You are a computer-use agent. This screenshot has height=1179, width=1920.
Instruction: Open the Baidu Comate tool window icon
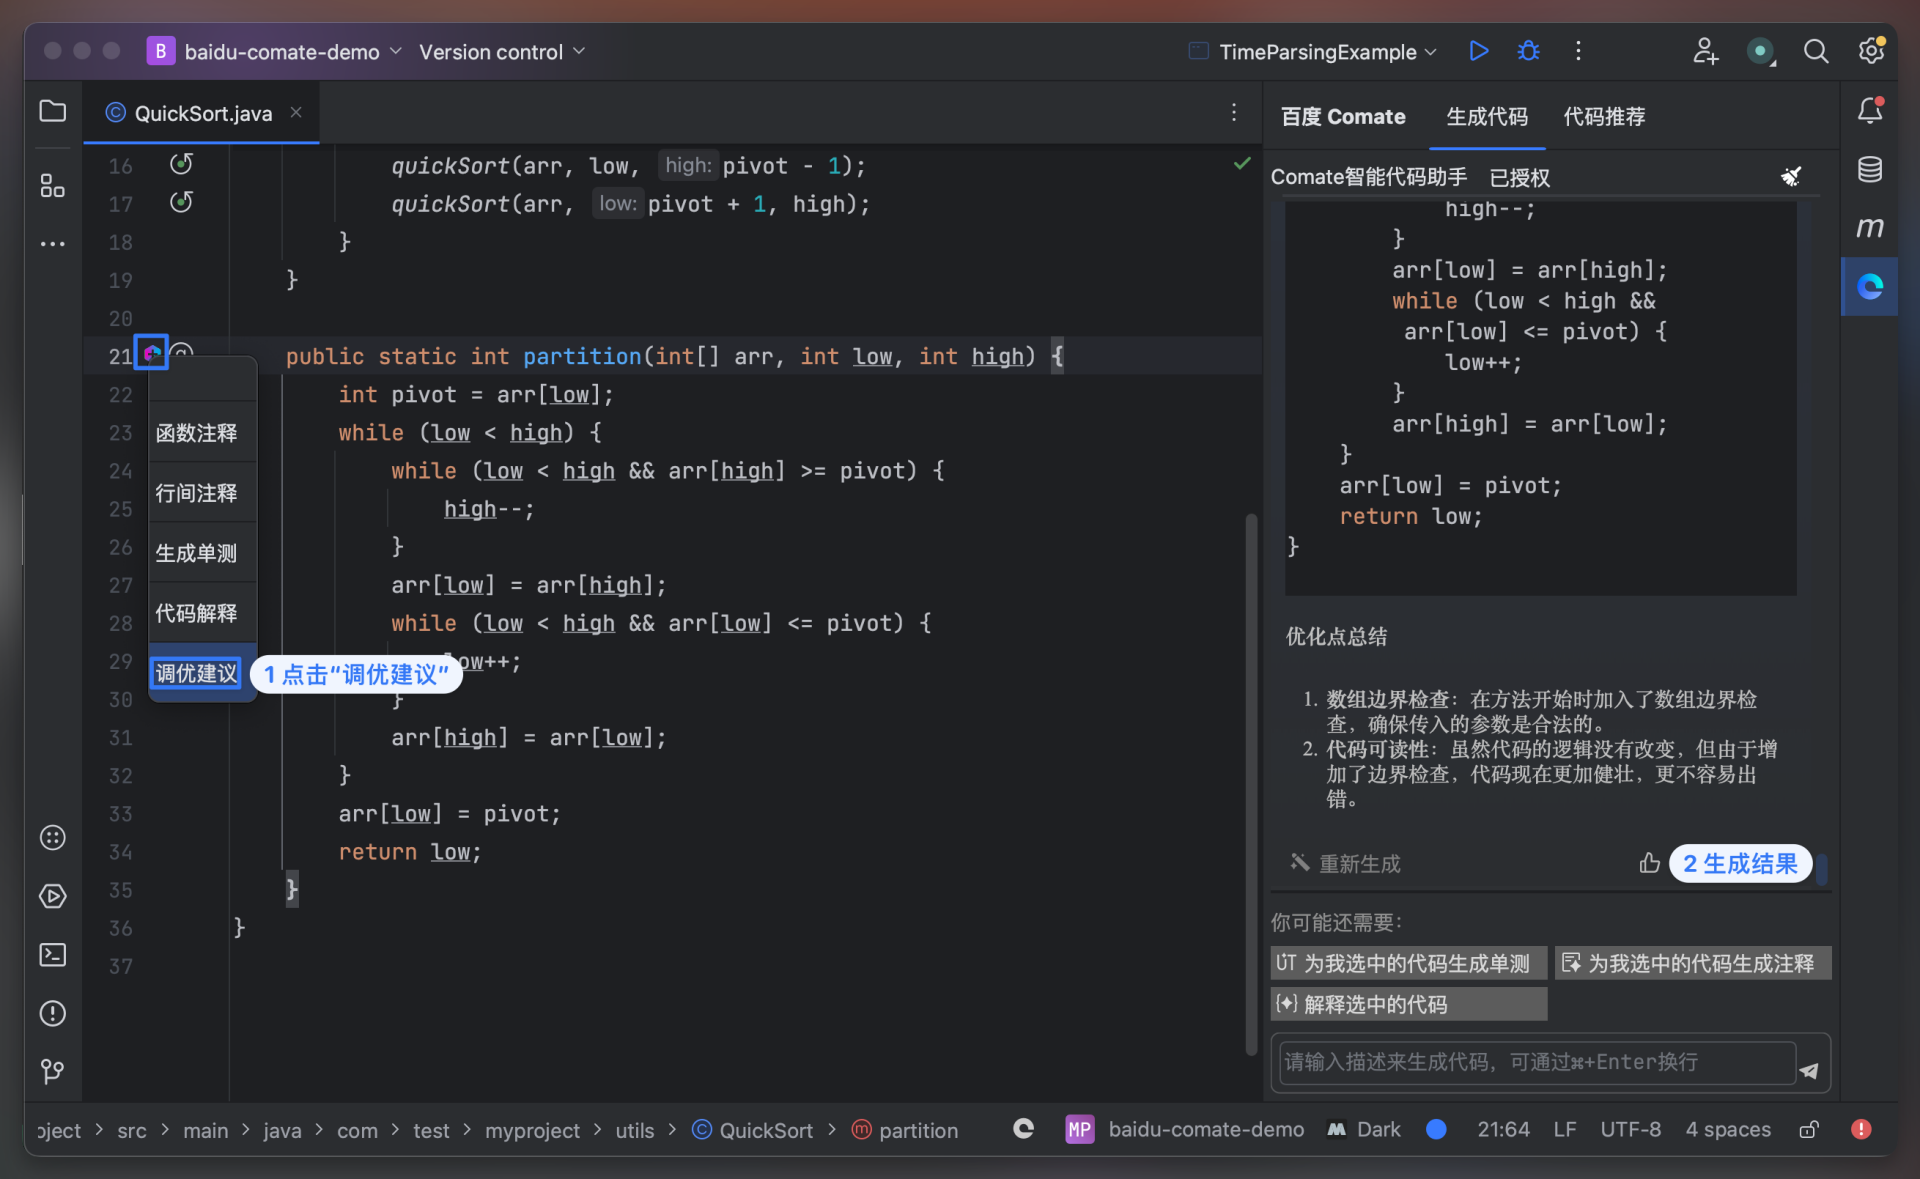point(1869,287)
